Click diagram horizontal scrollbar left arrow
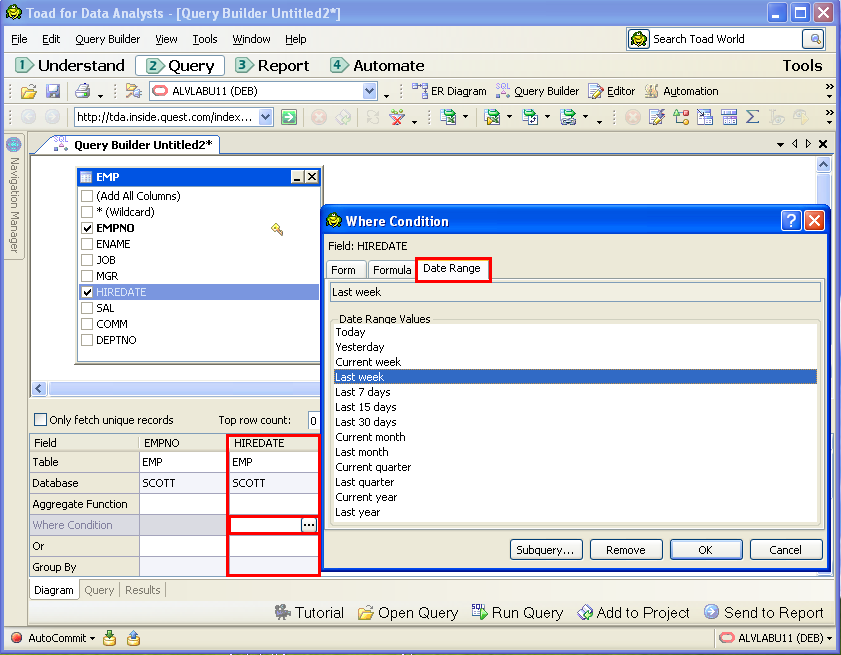841x655 pixels. (x=39, y=388)
